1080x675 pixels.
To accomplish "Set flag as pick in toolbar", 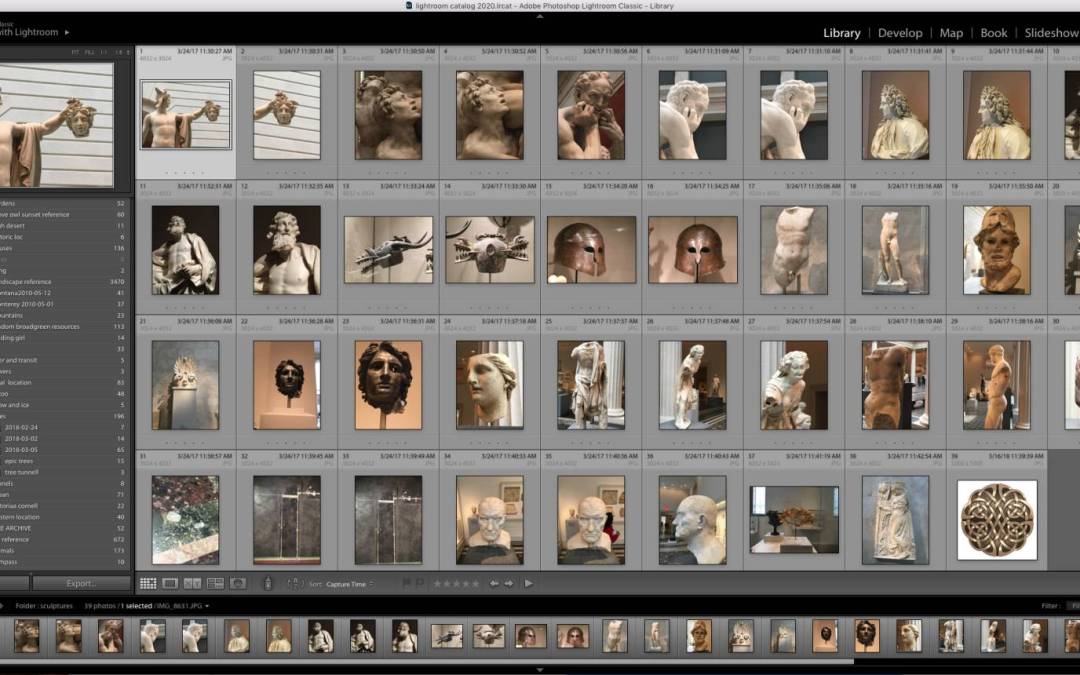I will (x=406, y=583).
